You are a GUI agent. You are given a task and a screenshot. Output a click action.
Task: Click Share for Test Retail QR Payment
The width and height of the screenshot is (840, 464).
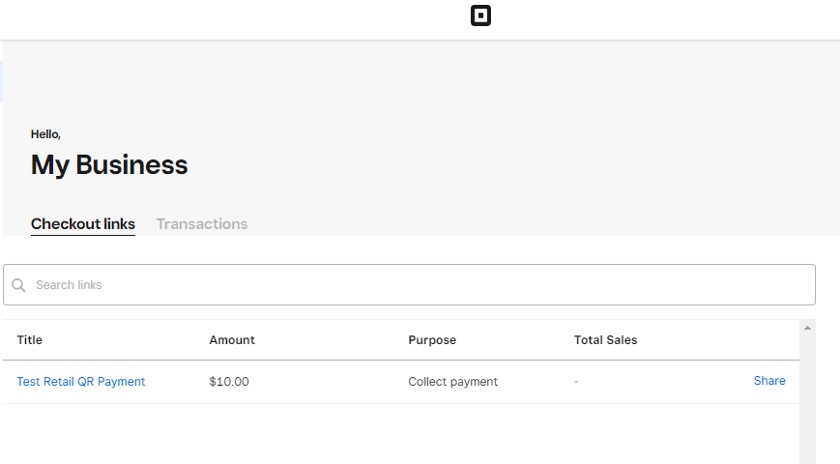tap(769, 381)
